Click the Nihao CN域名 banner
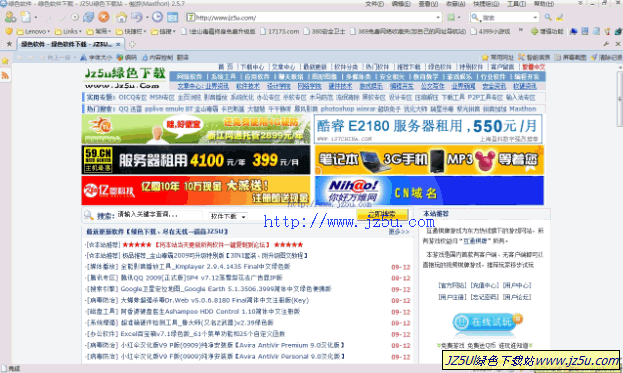This screenshot has width=623, height=373. pos(429,191)
